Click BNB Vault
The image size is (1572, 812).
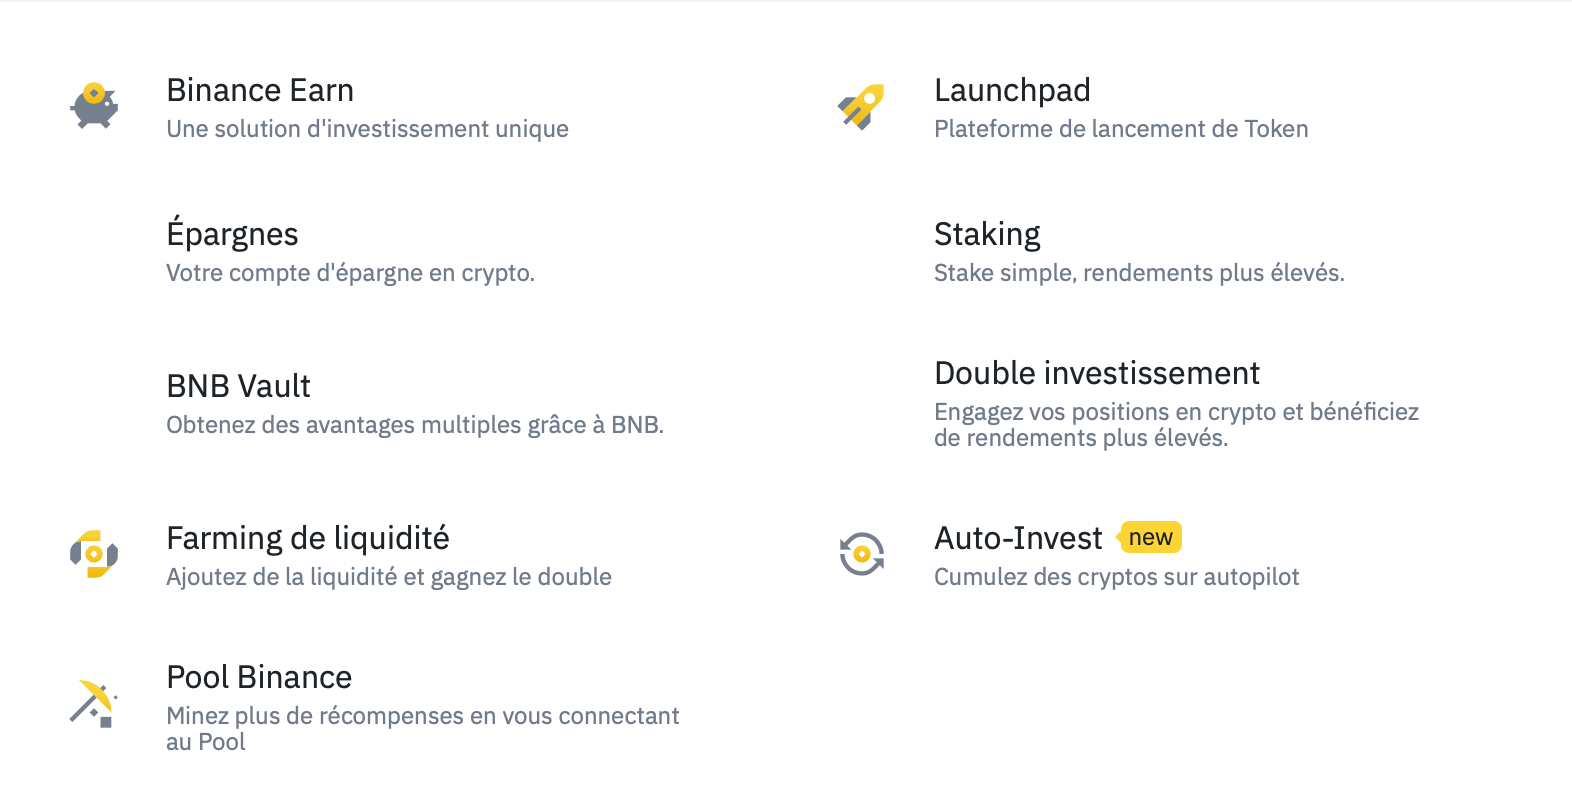pos(238,386)
